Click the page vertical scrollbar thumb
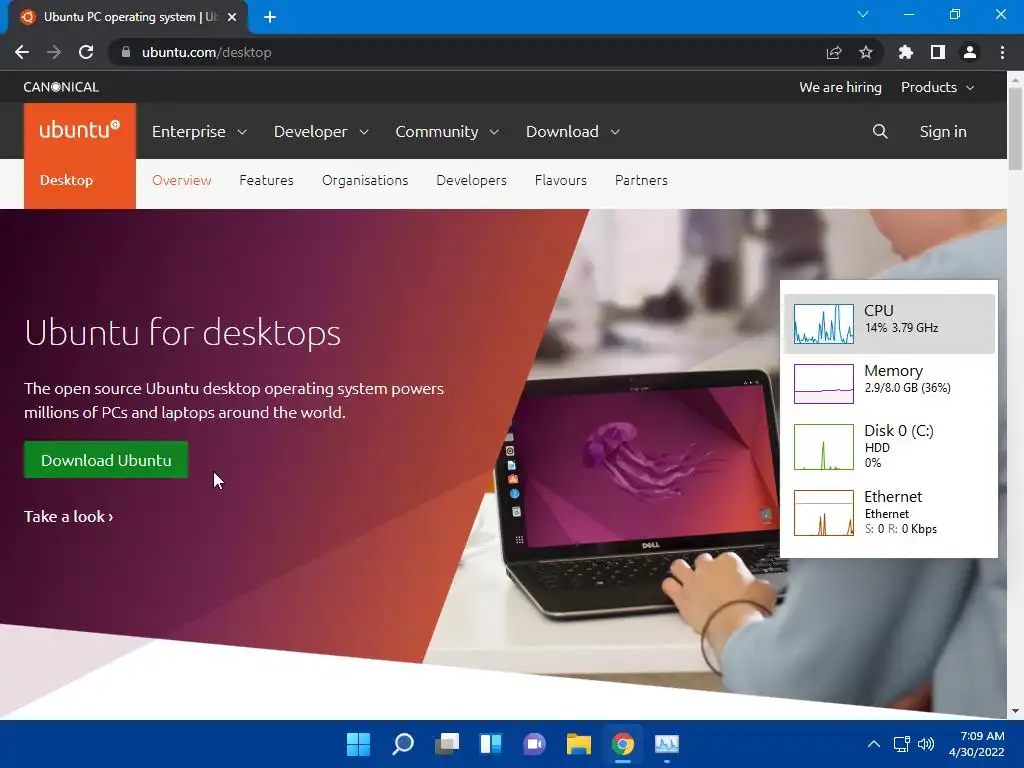Viewport: 1024px width, 768px height. pyautogui.click(x=1015, y=128)
